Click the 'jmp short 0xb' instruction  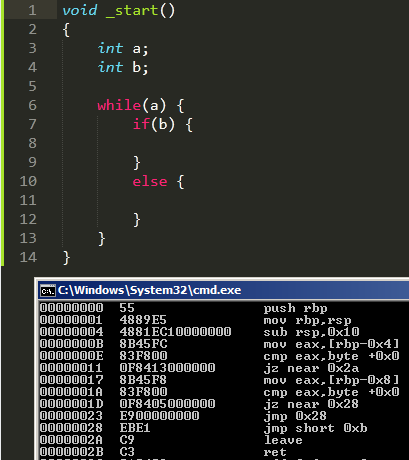(x=315, y=428)
